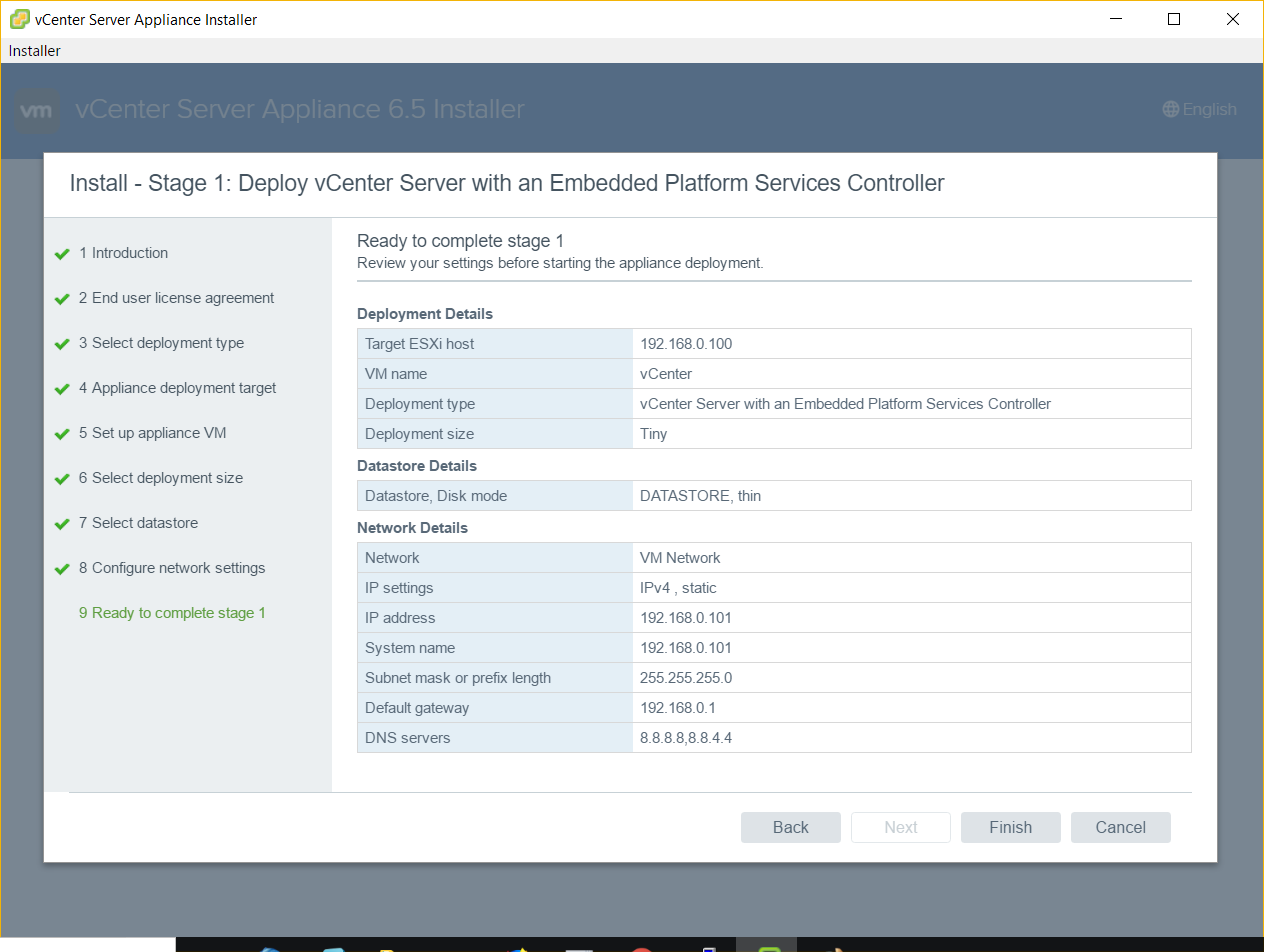Go to step 5 Set up appliance VM
The width and height of the screenshot is (1264, 952).
click(x=153, y=433)
